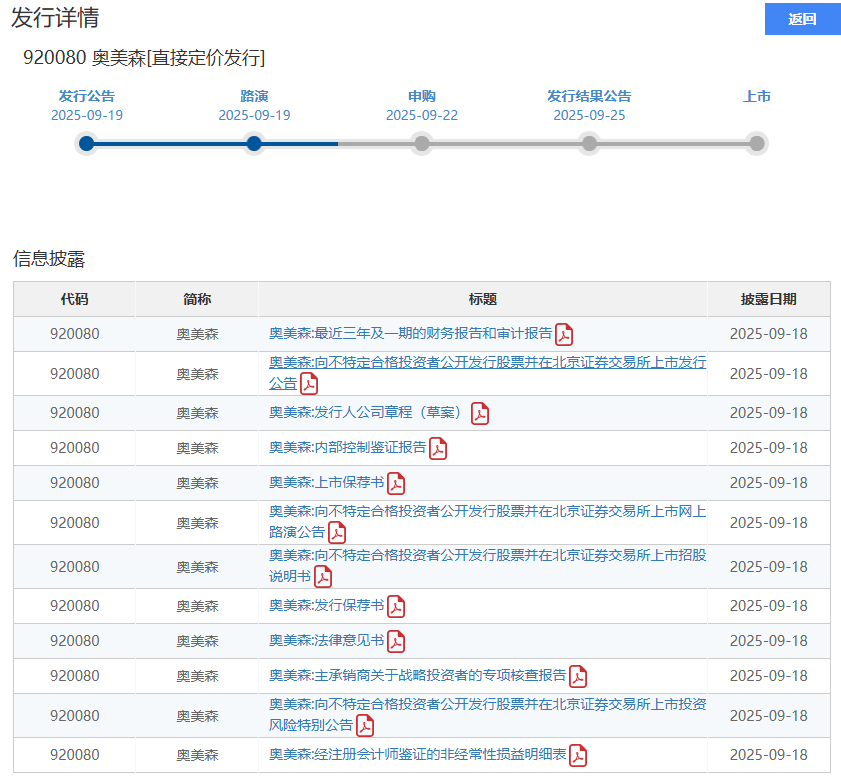This screenshot has width=841, height=783.
Task: Click the 发行结果公告 stage label
Action: [589, 97]
